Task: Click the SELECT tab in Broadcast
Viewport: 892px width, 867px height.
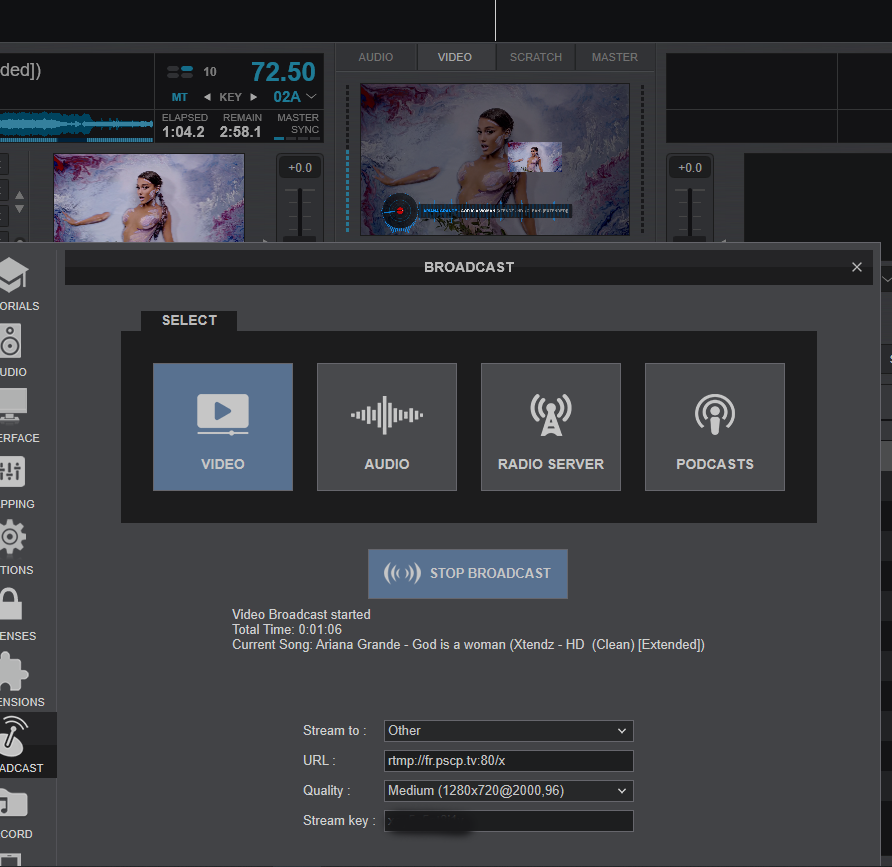Action: (189, 320)
